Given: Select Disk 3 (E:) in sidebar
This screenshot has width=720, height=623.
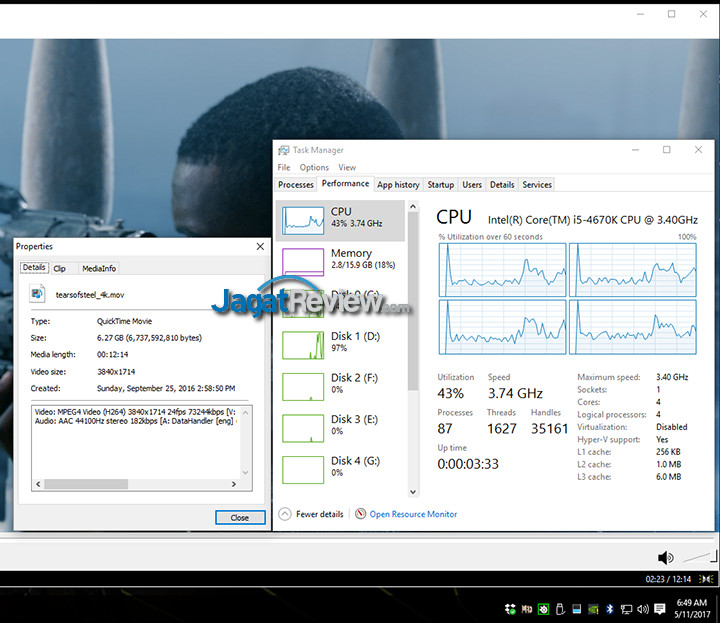Looking at the screenshot, I should [x=340, y=428].
